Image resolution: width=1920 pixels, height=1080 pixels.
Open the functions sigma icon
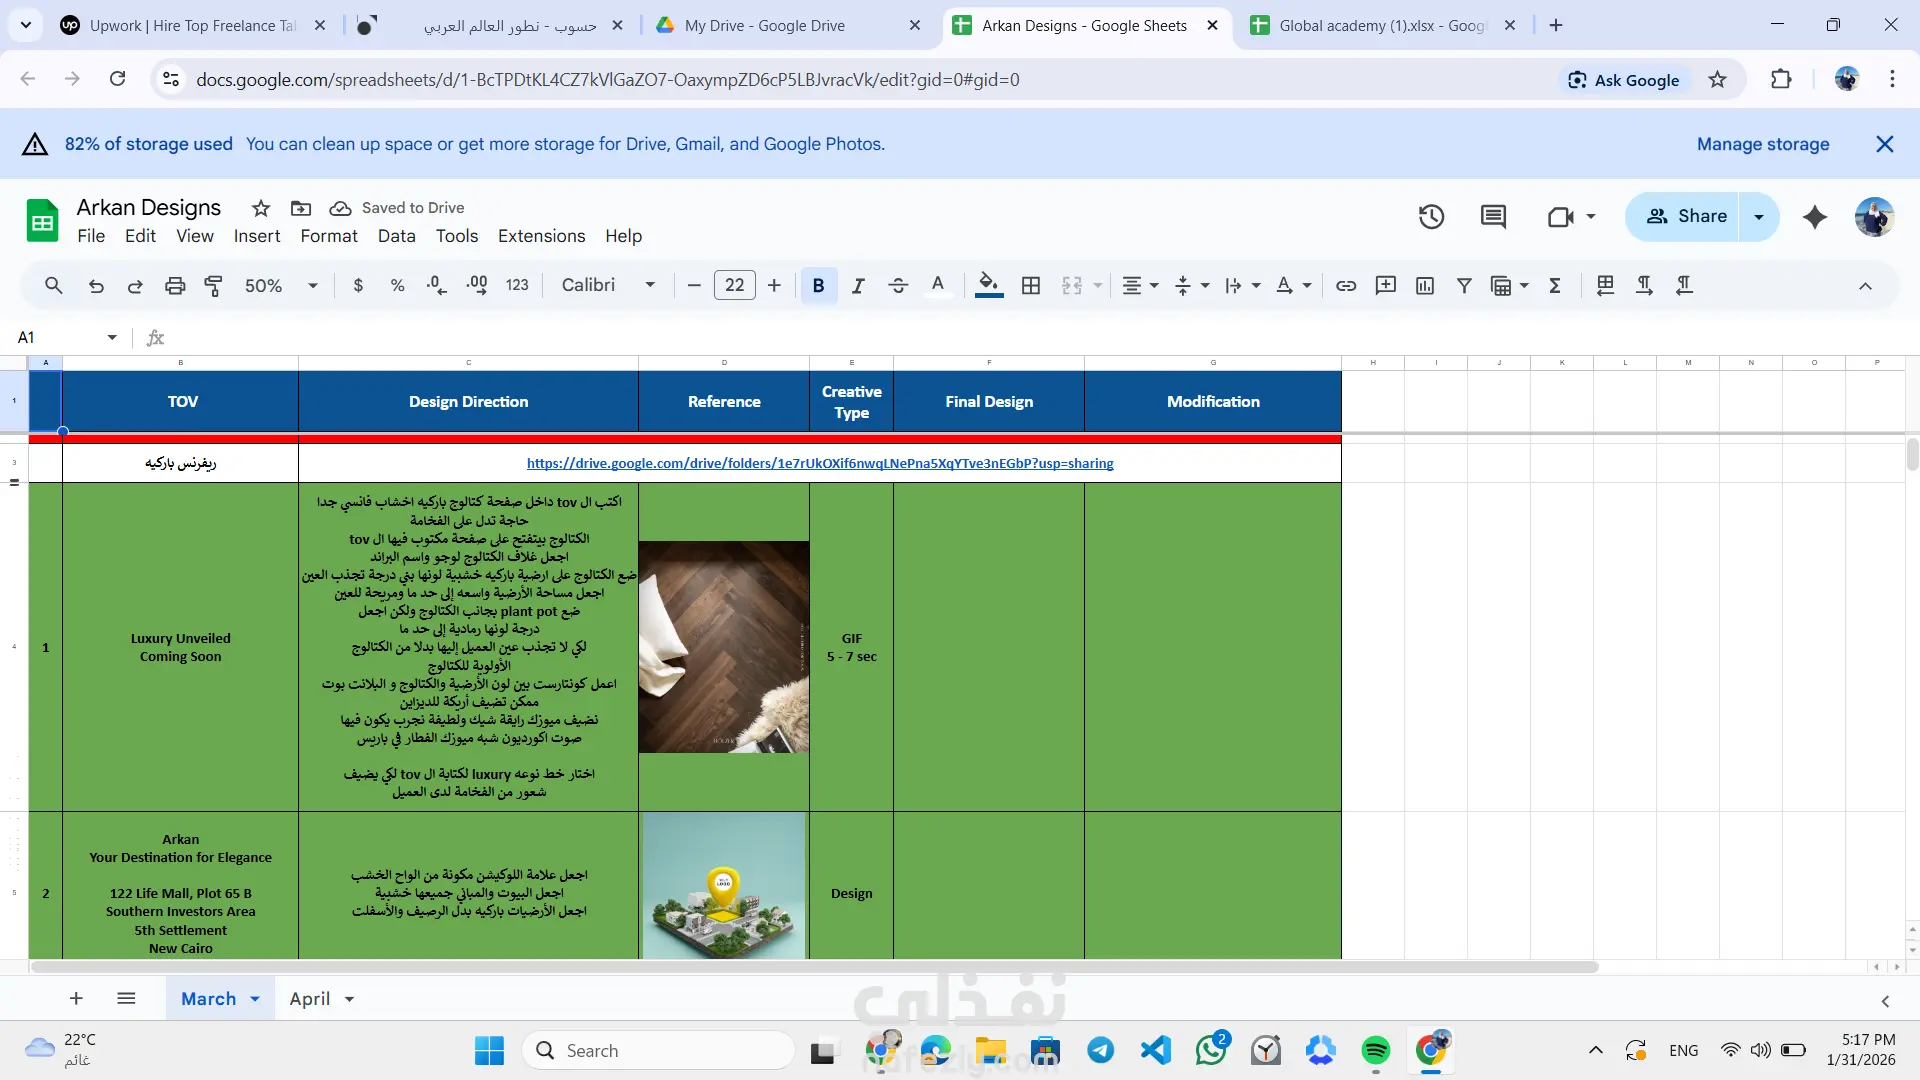tap(1555, 286)
